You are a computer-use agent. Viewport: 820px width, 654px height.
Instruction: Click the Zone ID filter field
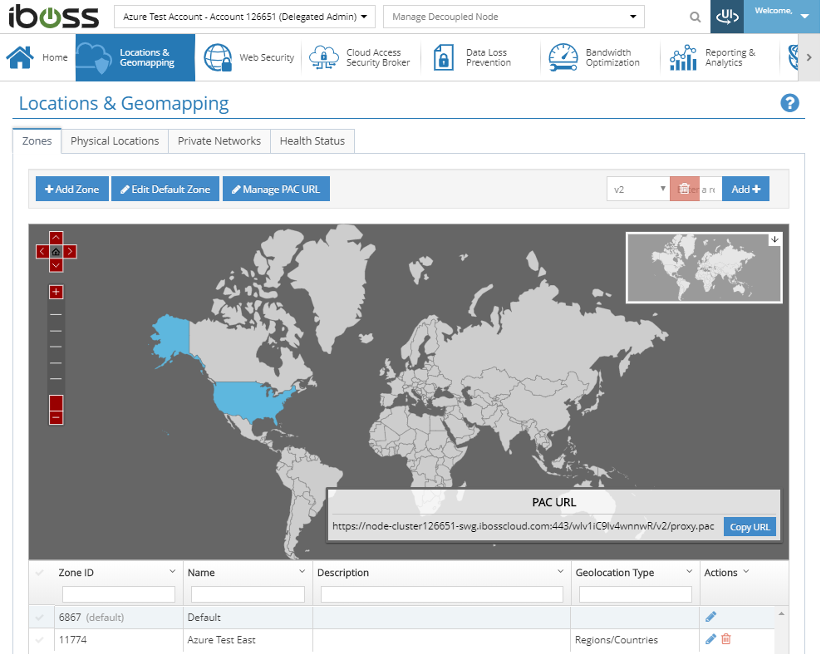coord(119,594)
